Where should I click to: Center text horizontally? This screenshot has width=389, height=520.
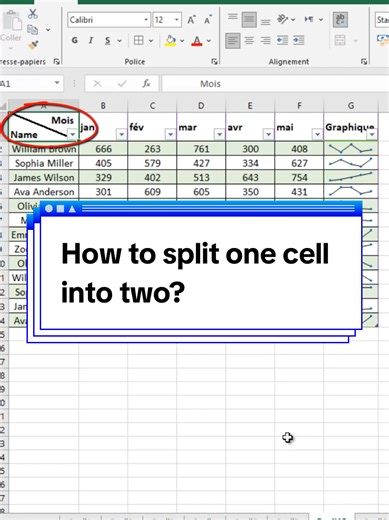[249, 41]
